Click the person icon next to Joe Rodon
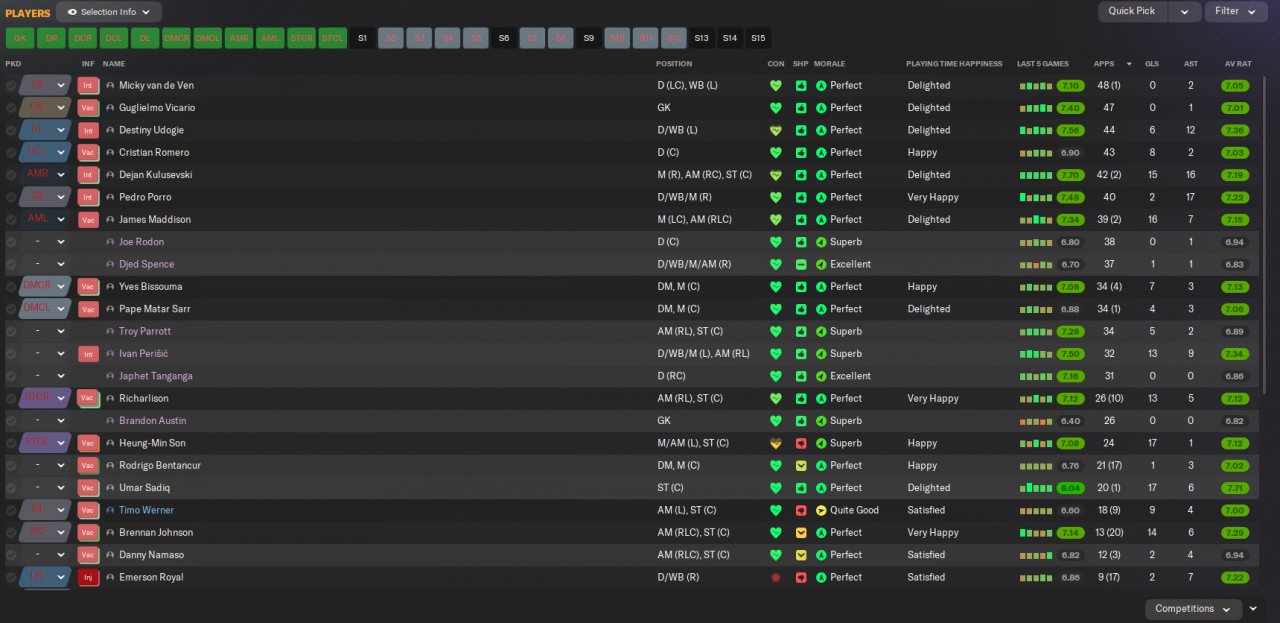This screenshot has height=623, width=1280. pos(110,242)
